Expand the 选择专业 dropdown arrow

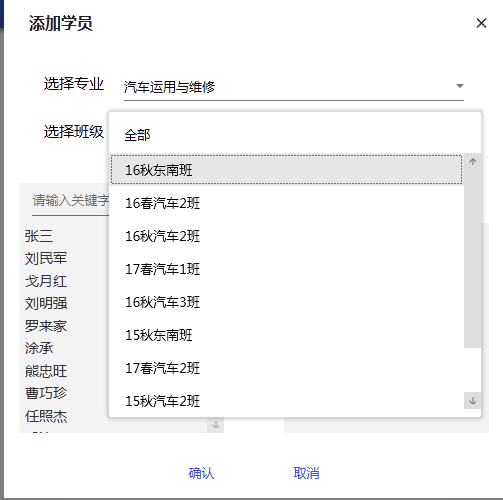[x=460, y=86]
